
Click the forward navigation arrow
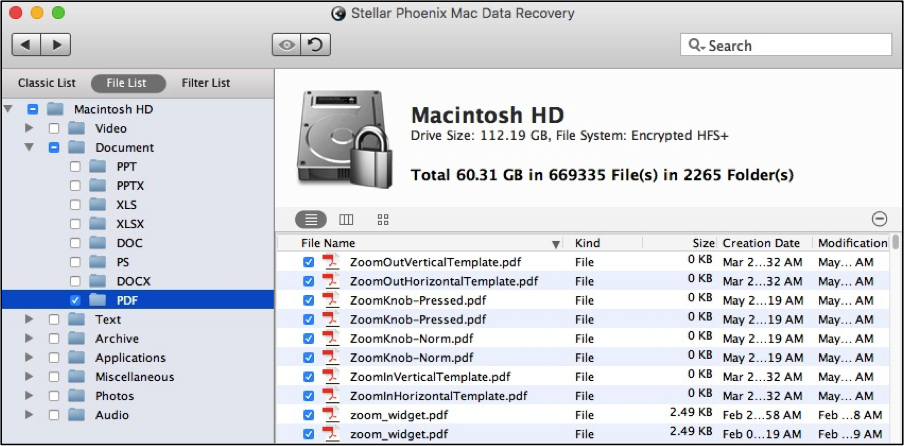click(x=56, y=45)
